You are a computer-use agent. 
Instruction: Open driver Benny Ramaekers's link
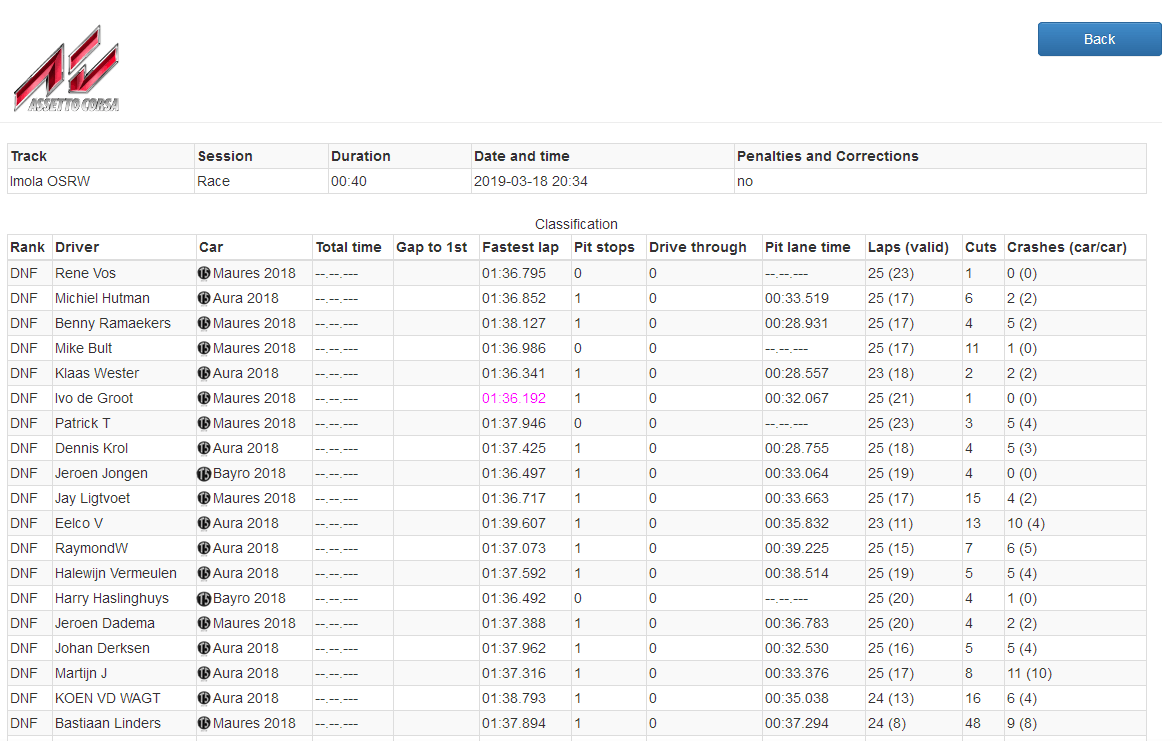click(x=113, y=323)
